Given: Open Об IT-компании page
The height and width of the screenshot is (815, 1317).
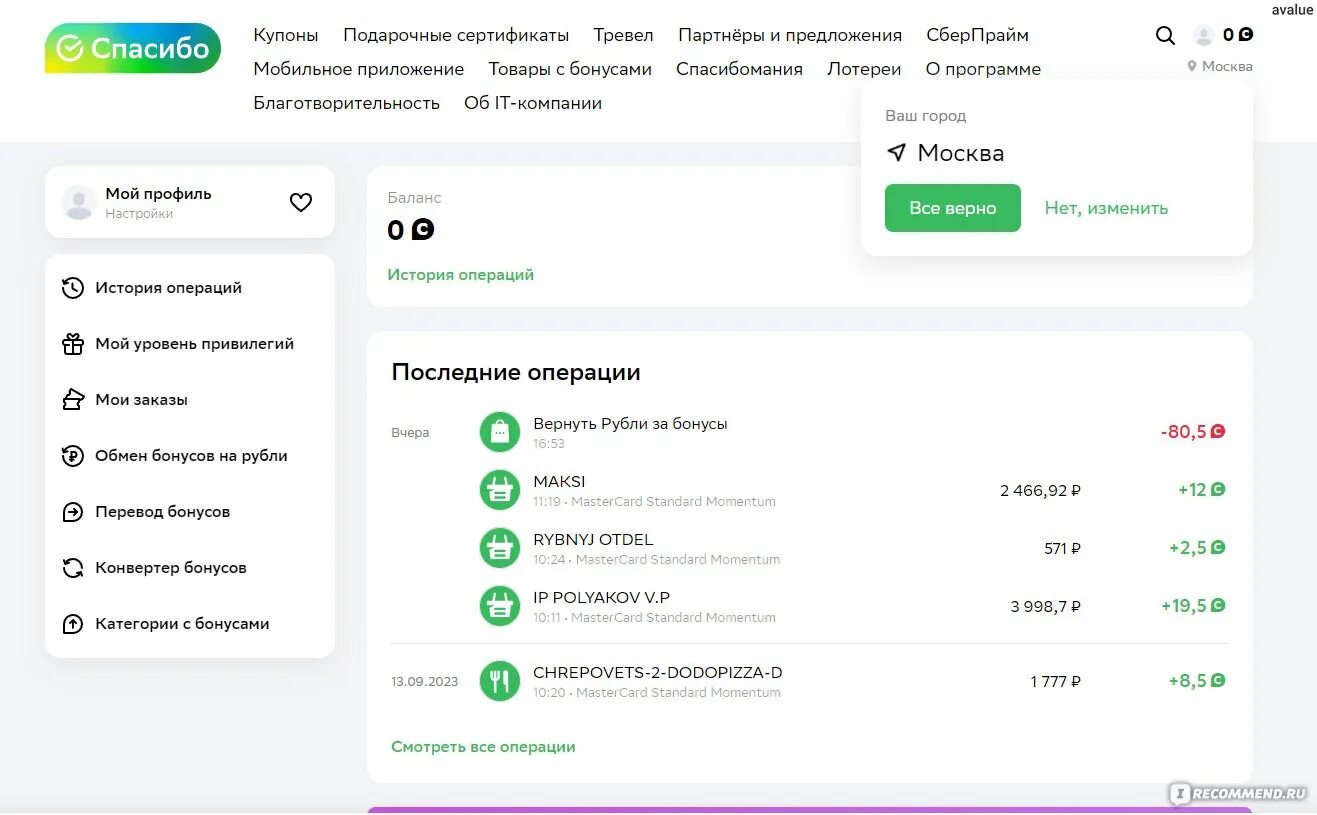Looking at the screenshot, I should tap(533, 103).
